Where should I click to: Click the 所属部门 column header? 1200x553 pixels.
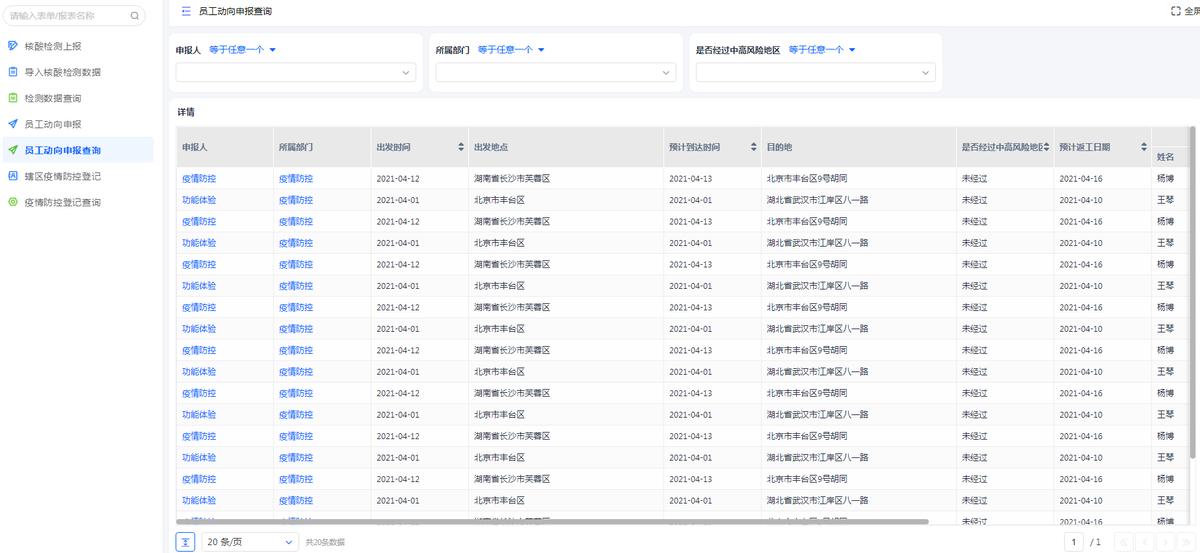(322, 147)
